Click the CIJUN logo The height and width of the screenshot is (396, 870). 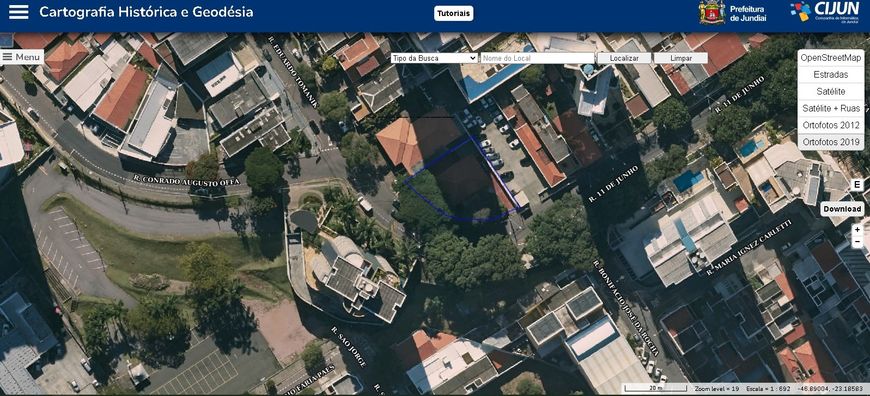pyautogui.click(x=824, y=12)
